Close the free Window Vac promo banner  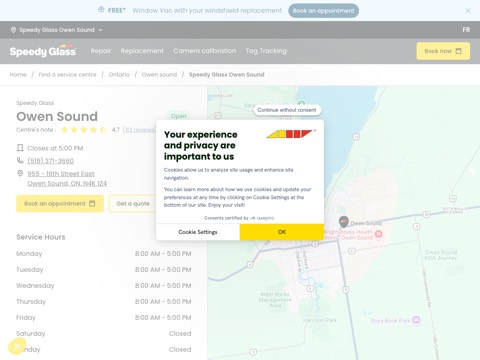[x=468, y=11]
